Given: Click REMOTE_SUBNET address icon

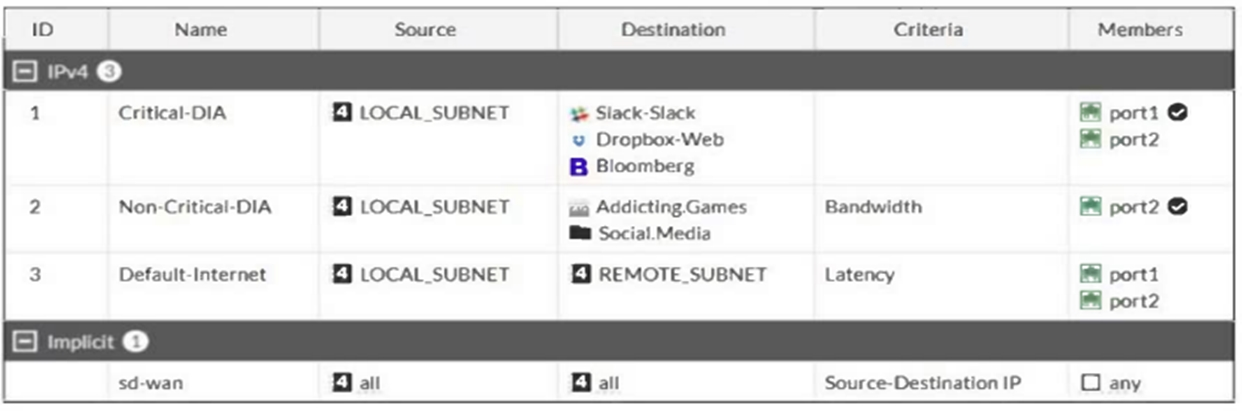Looking at the screenshot, I should (x=580, y=274).
